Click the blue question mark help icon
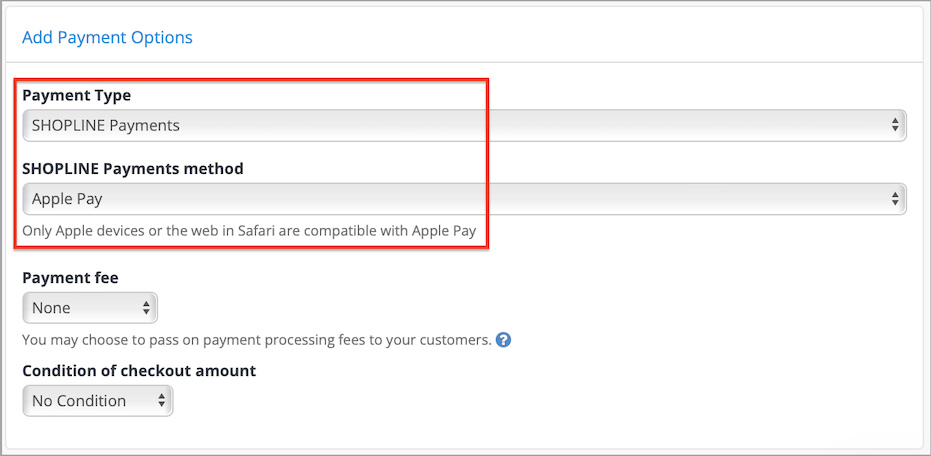 pyautogui.click(x=504, y=340)
